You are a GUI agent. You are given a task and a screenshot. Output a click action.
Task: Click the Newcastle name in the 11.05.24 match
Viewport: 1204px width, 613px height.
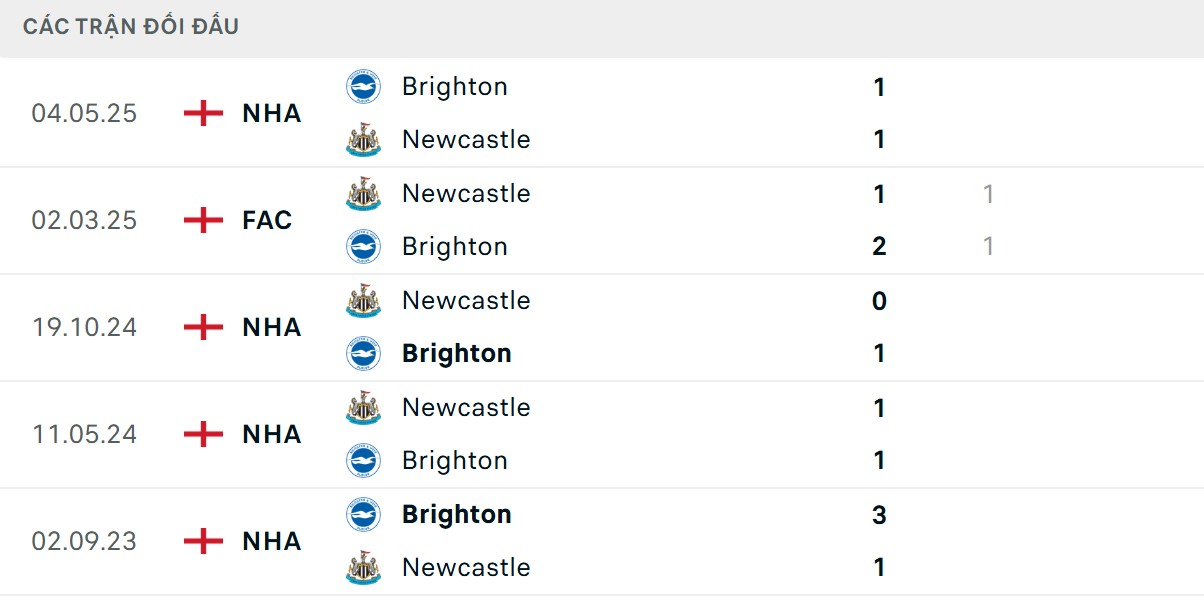(465, 407)
